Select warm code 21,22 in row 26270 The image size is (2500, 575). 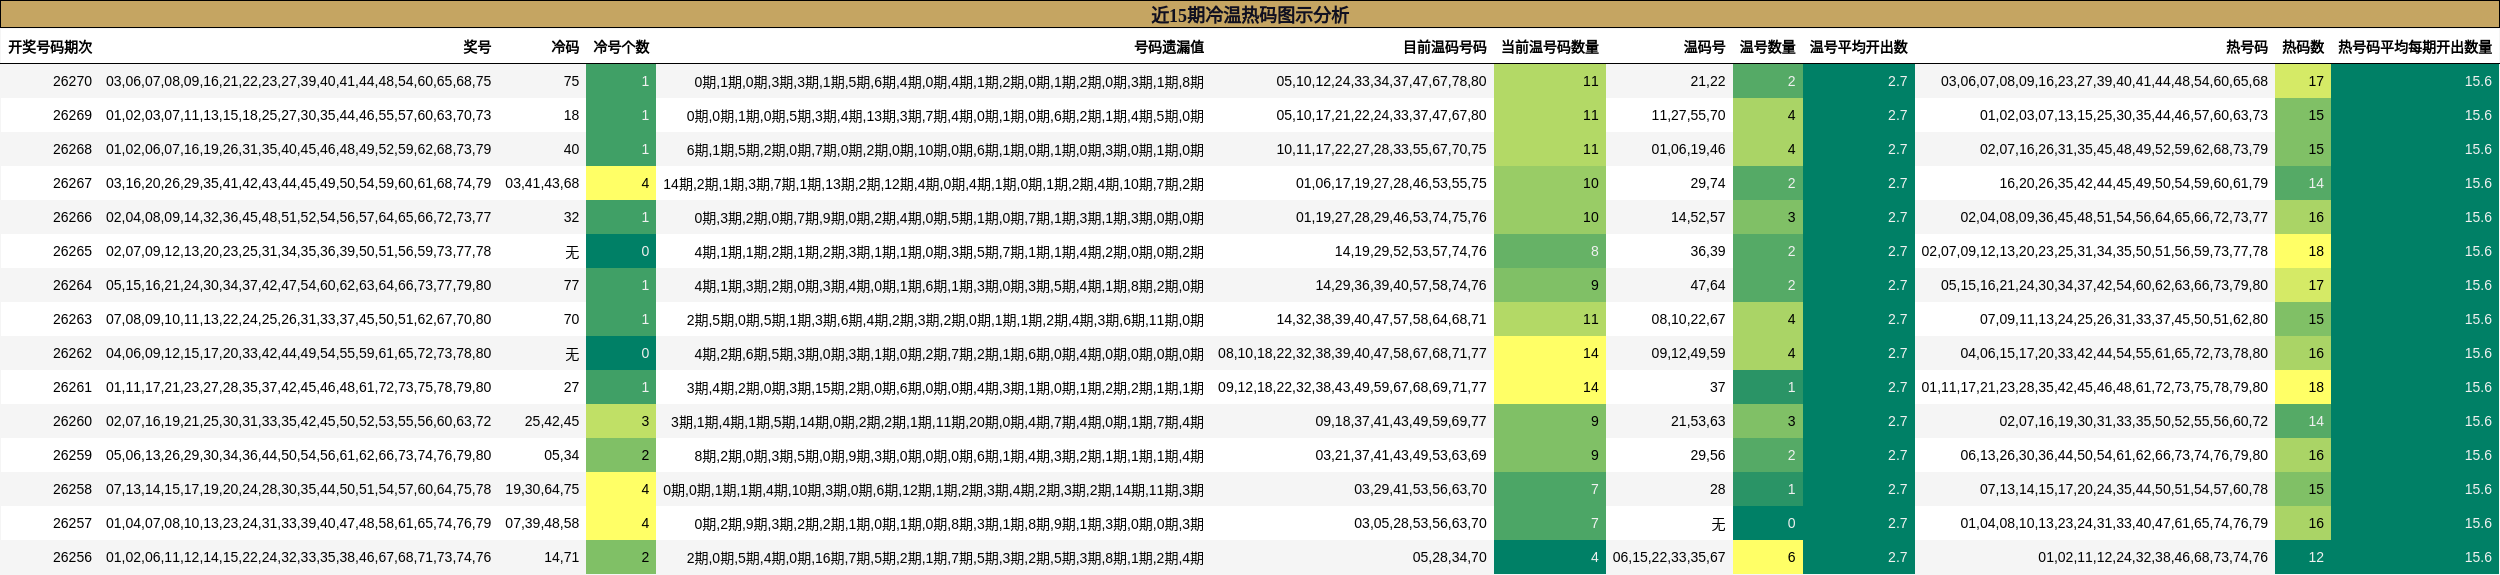click(x=1708, y=81)
